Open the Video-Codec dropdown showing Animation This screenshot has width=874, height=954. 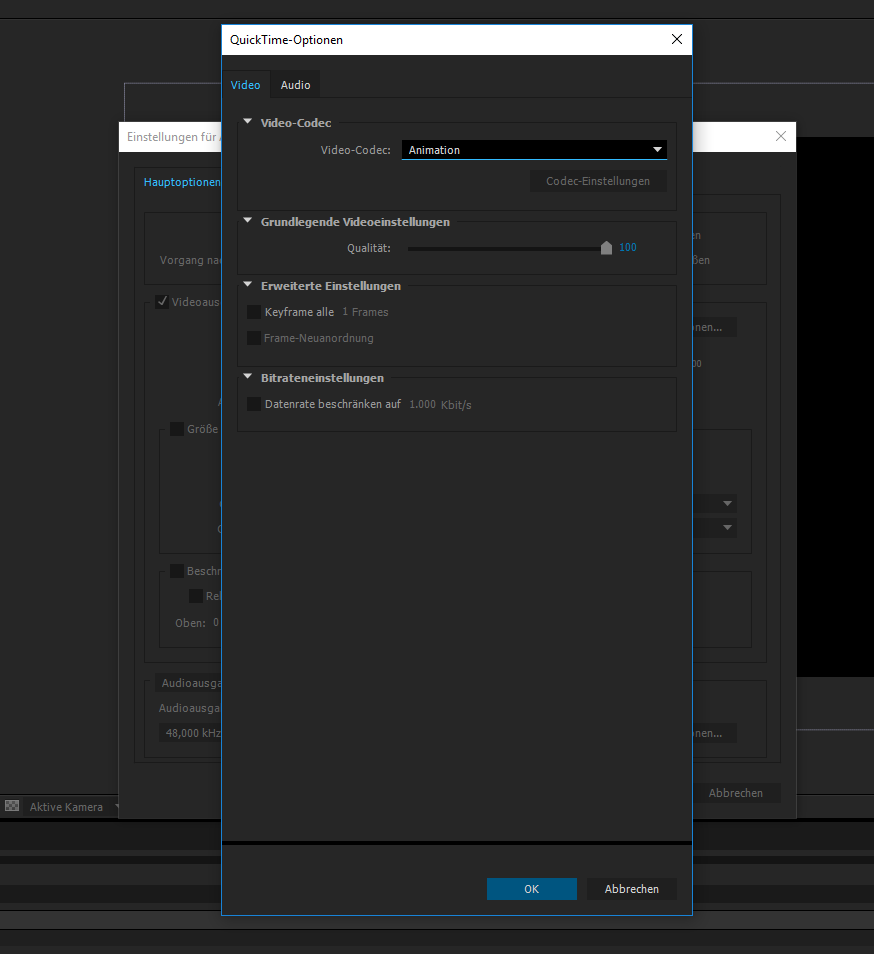coord(534,150)
